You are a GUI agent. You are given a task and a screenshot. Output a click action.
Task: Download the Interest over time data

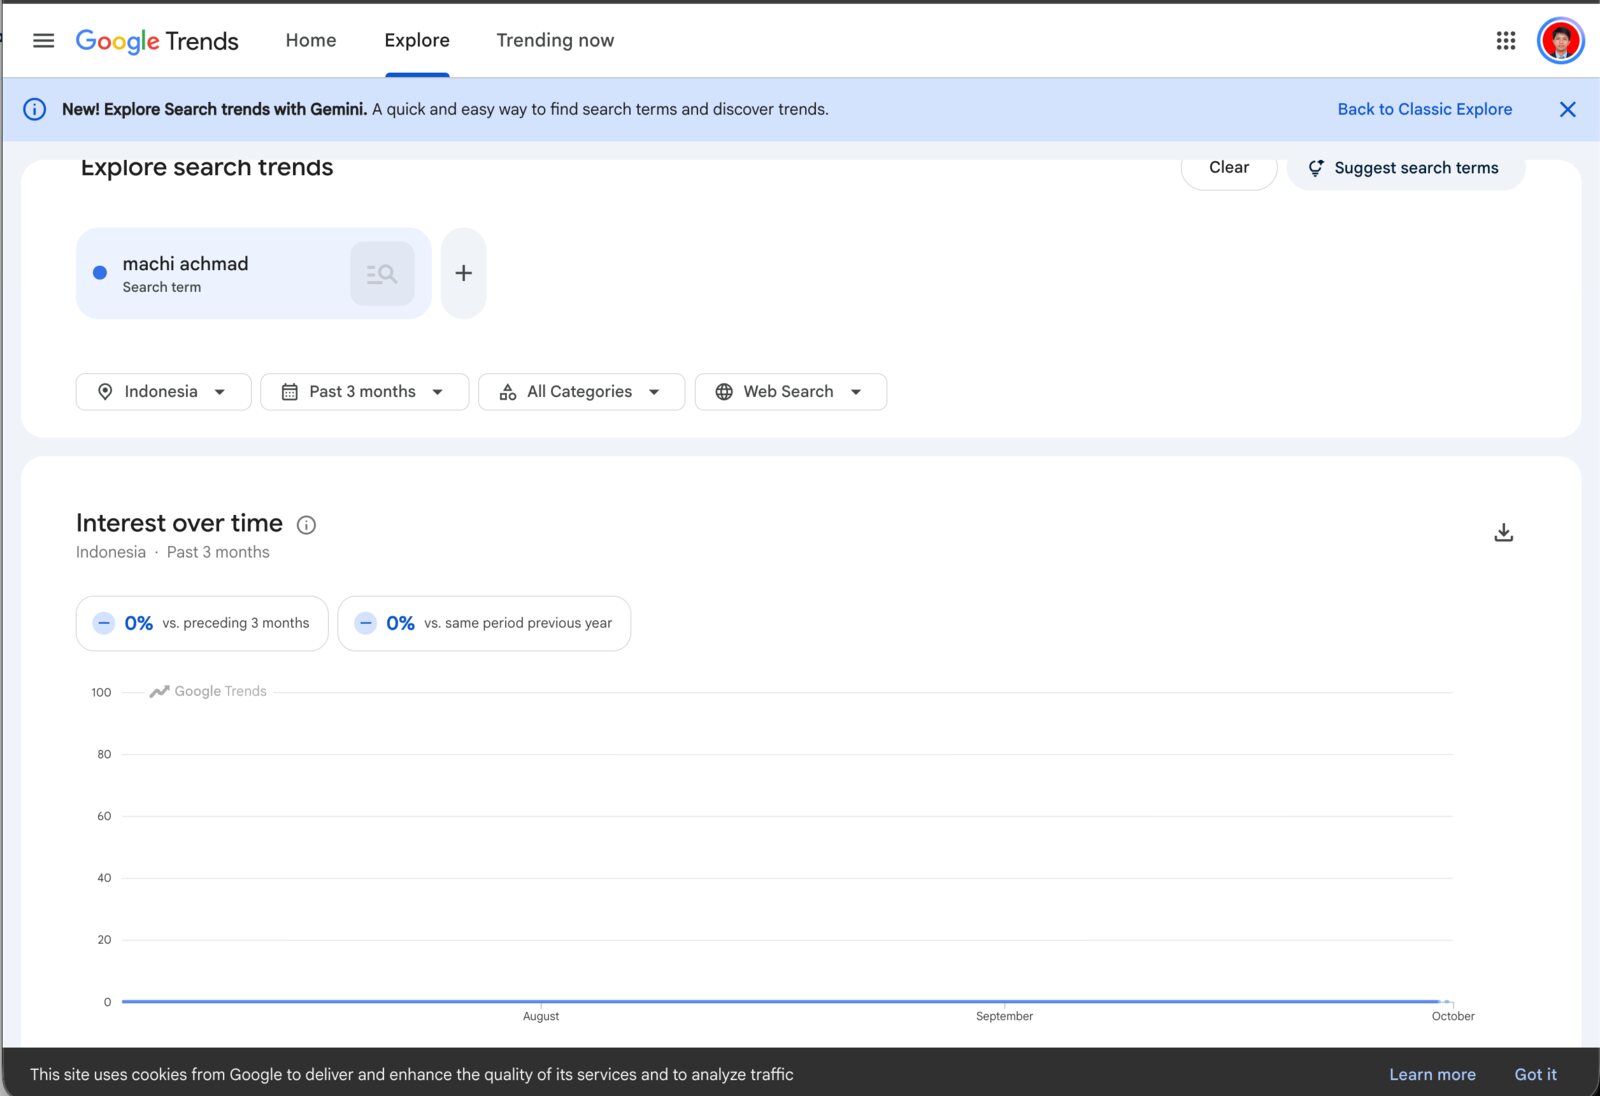1503,533
